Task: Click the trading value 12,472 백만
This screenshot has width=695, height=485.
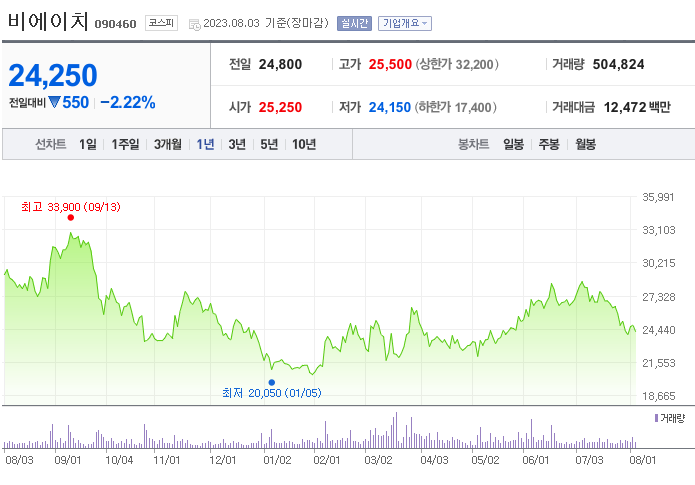Action: pyautogui.click(x=637, y=107)
